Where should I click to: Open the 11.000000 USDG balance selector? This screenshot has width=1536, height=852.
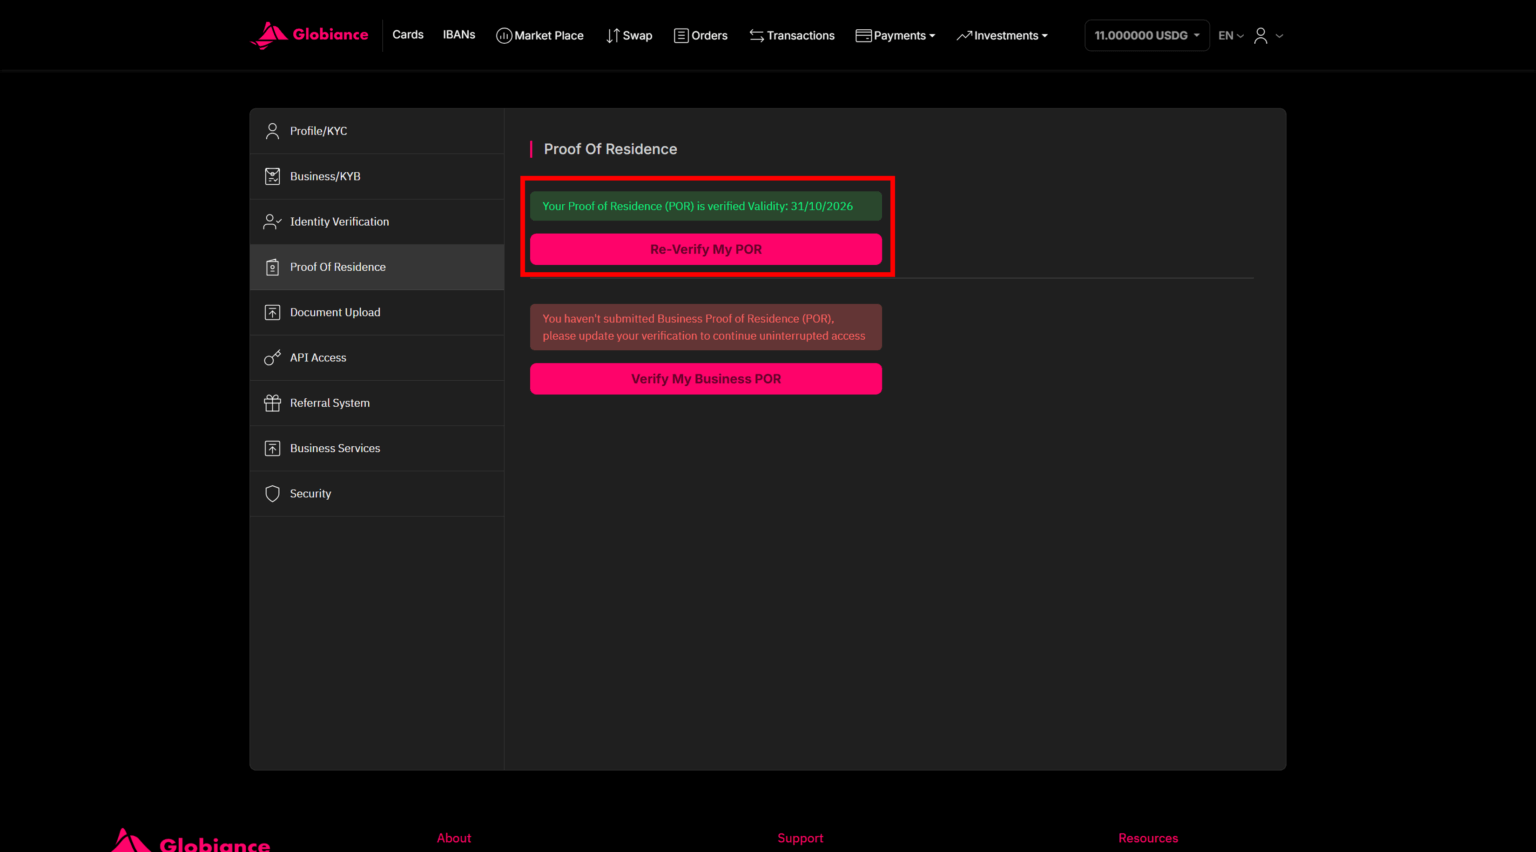(1146, 36)
